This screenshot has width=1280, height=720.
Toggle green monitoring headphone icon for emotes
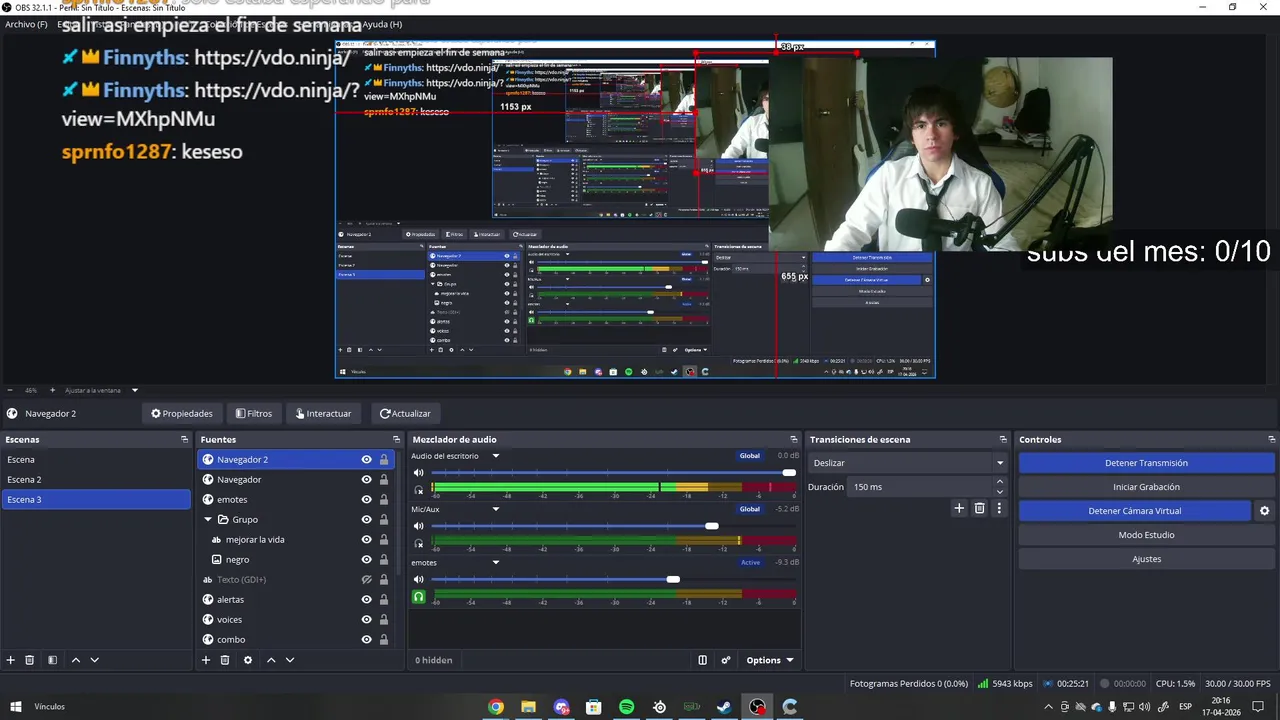point(419,597)
